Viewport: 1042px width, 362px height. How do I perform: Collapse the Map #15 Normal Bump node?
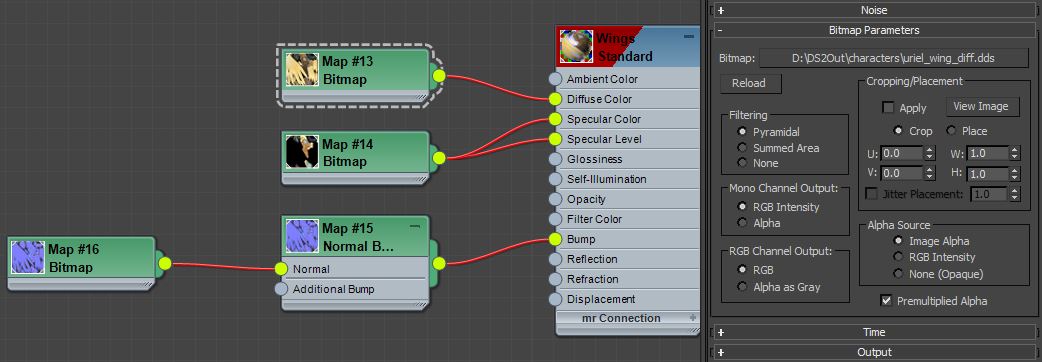click(415, 227)
